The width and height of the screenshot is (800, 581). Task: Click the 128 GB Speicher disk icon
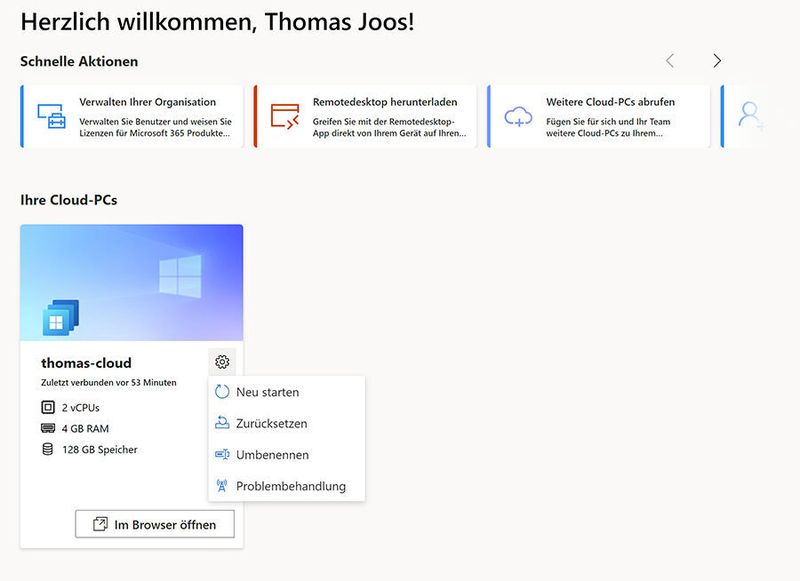(46, 451)
